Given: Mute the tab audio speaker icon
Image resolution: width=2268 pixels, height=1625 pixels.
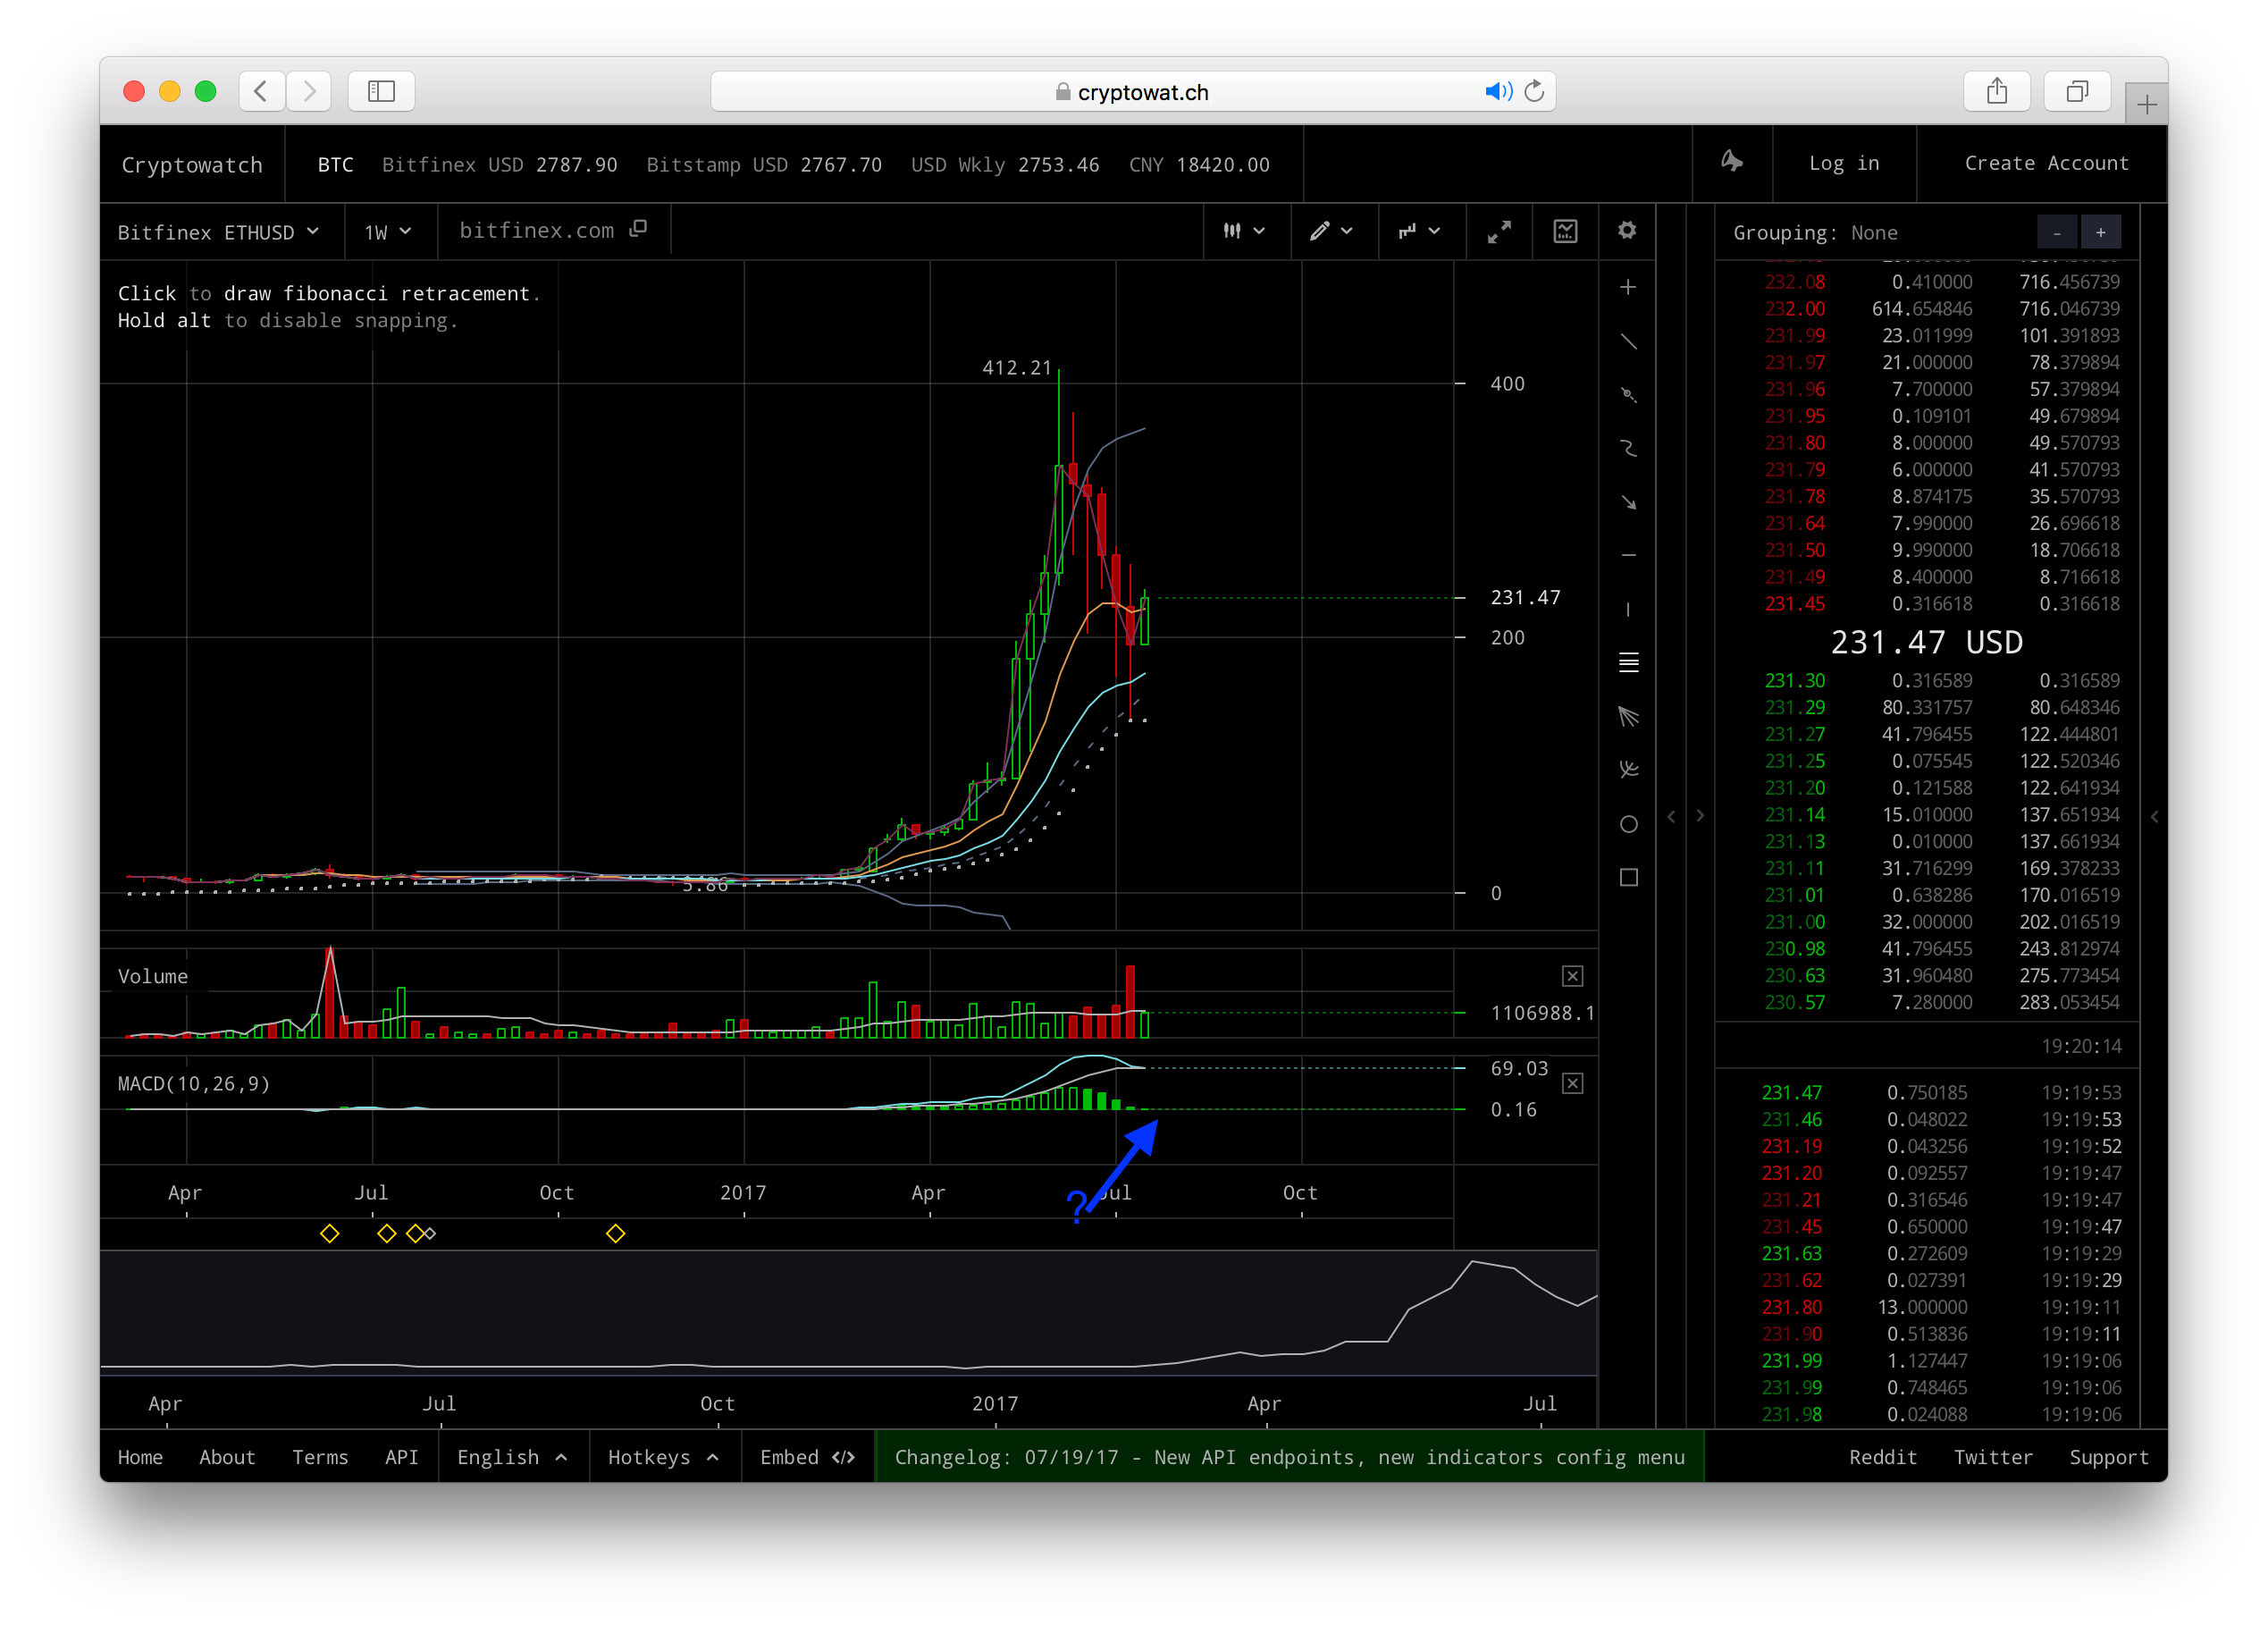Looking at the screenshot, I should point(1498,92).
